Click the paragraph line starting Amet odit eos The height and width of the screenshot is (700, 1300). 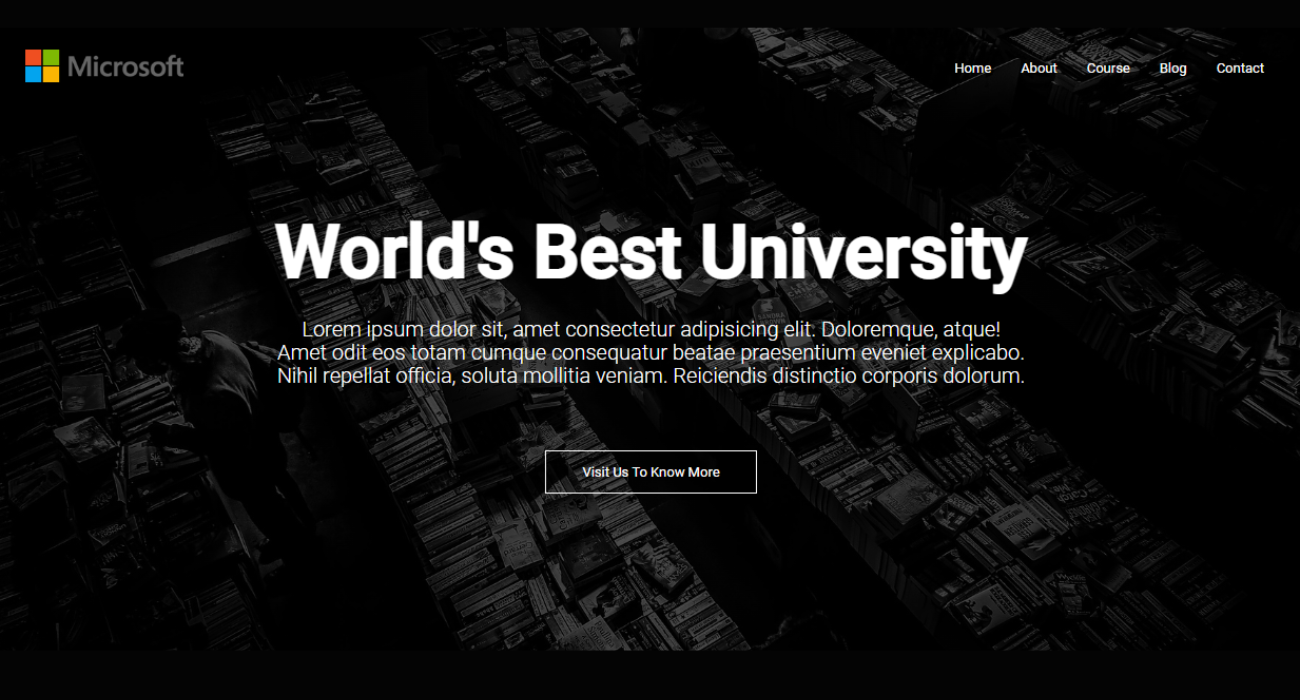click(650, 353)
